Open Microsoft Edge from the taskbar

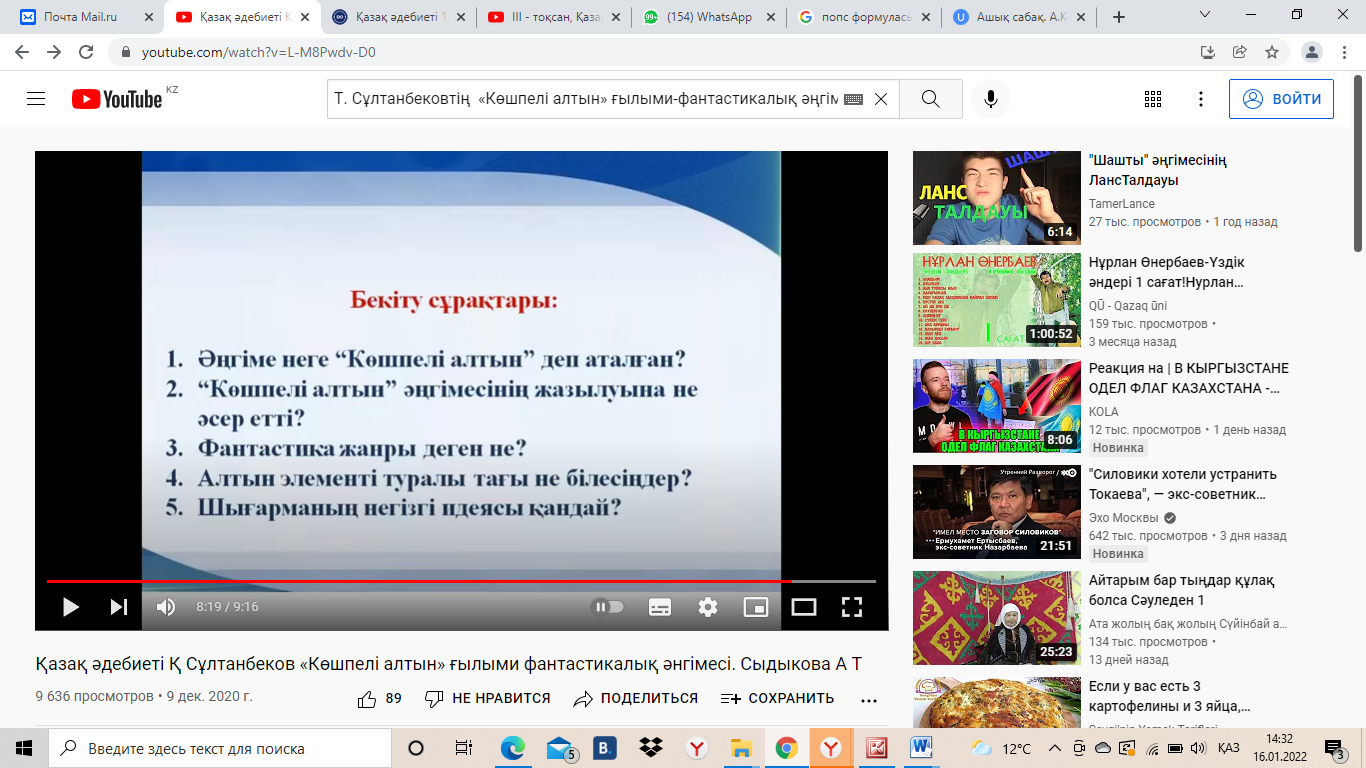click(513, 748)
